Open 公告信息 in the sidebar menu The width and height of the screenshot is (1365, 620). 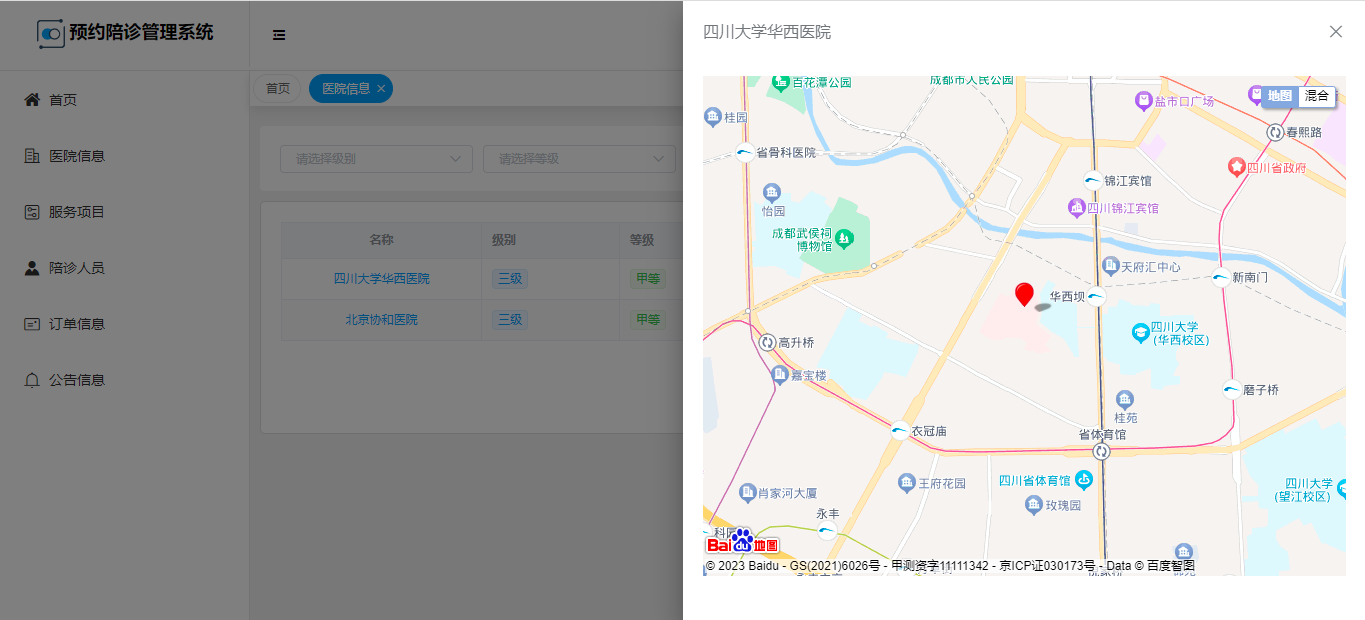(x=124, y=380)
